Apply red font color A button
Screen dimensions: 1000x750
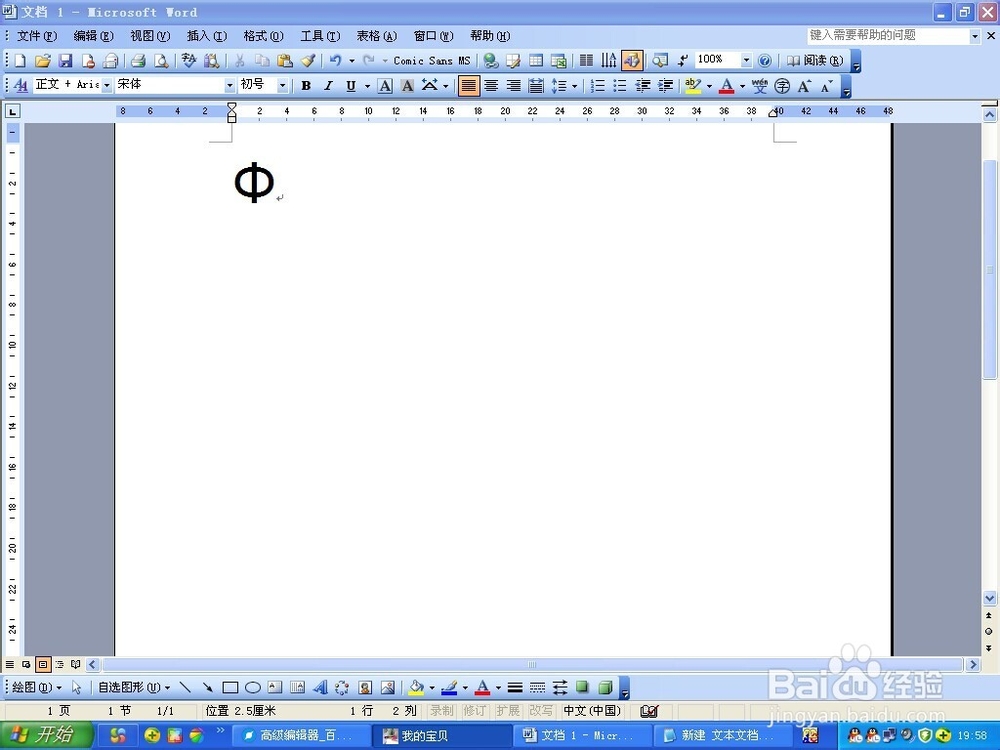tap(726, 85)
